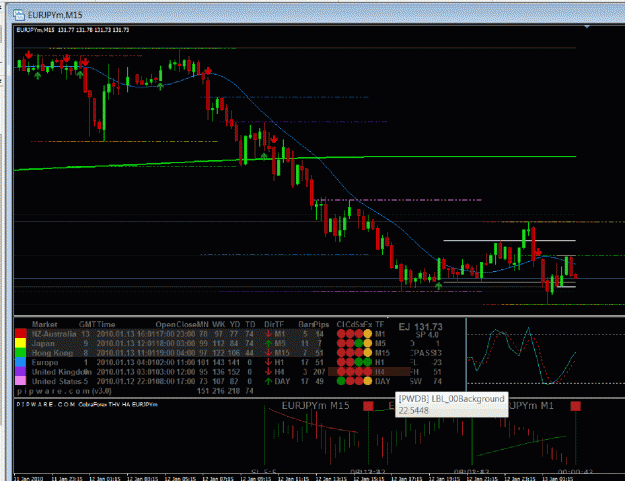Click the green signal dot in the DAY row
625x481 pixels.
341,381
